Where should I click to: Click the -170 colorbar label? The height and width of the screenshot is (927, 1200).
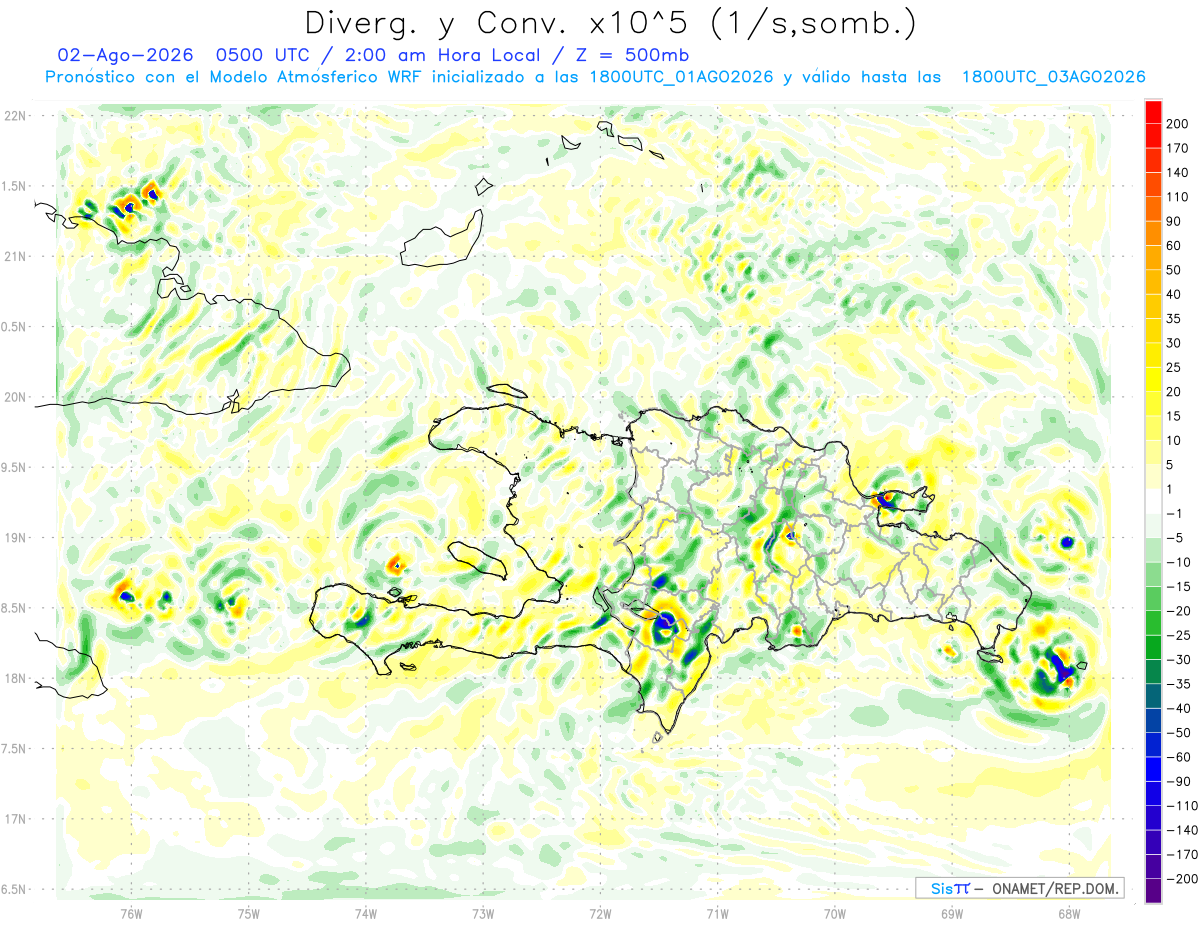point(1183,854)
